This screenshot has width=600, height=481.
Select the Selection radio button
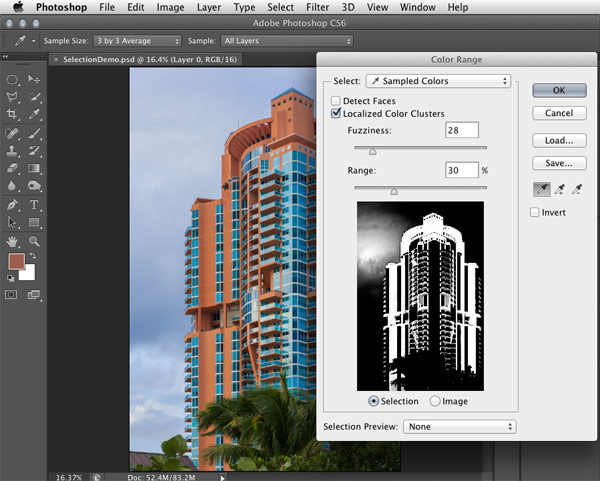[373, 401]
